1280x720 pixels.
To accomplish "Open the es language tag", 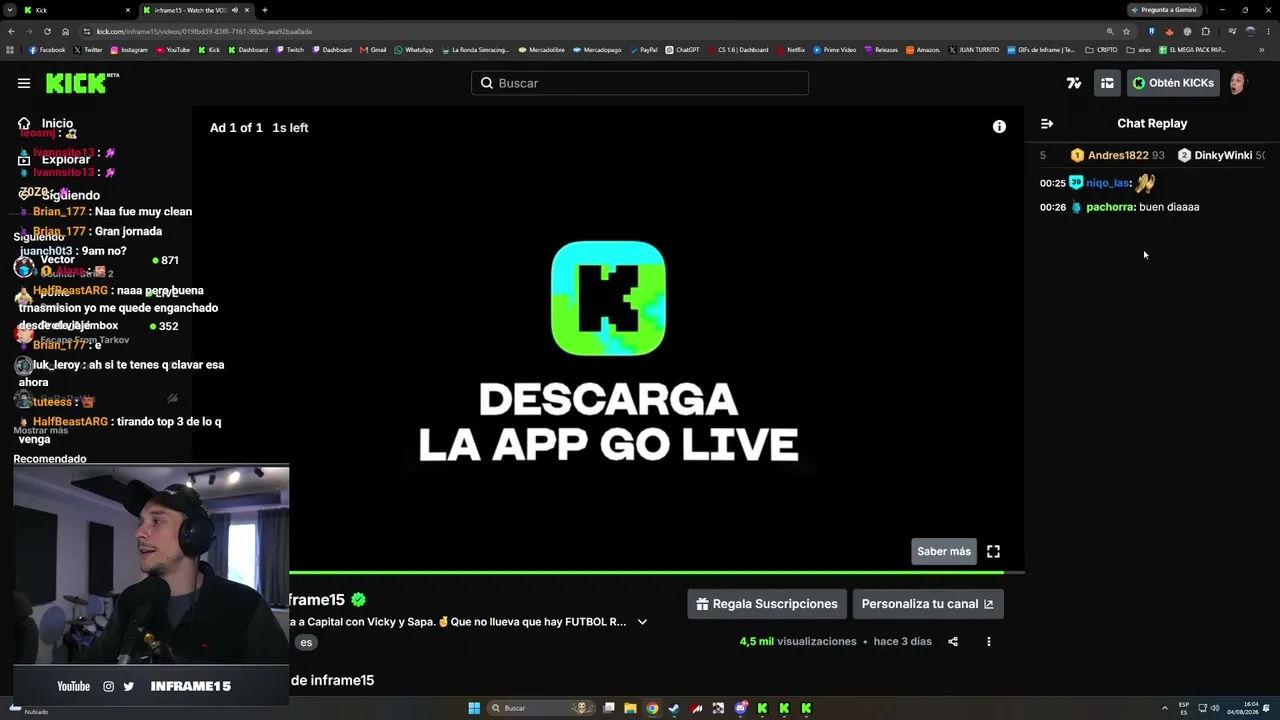I will pyautogui.click(x=306, y=642).
